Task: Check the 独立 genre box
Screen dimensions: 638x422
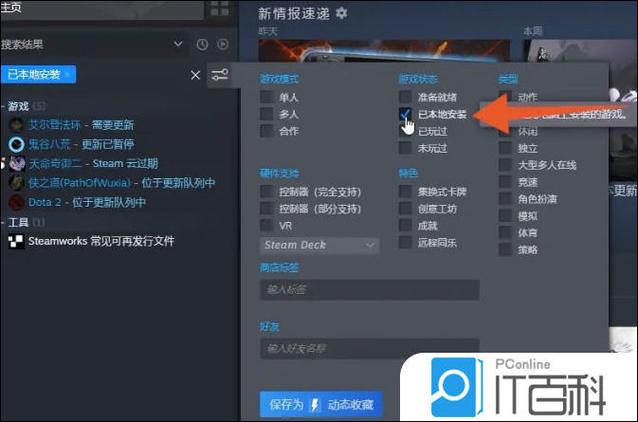Action: point(505,148)
